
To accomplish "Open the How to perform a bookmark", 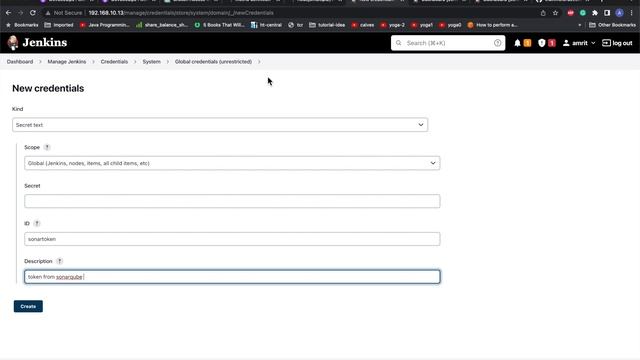I will tap(492, 25).
